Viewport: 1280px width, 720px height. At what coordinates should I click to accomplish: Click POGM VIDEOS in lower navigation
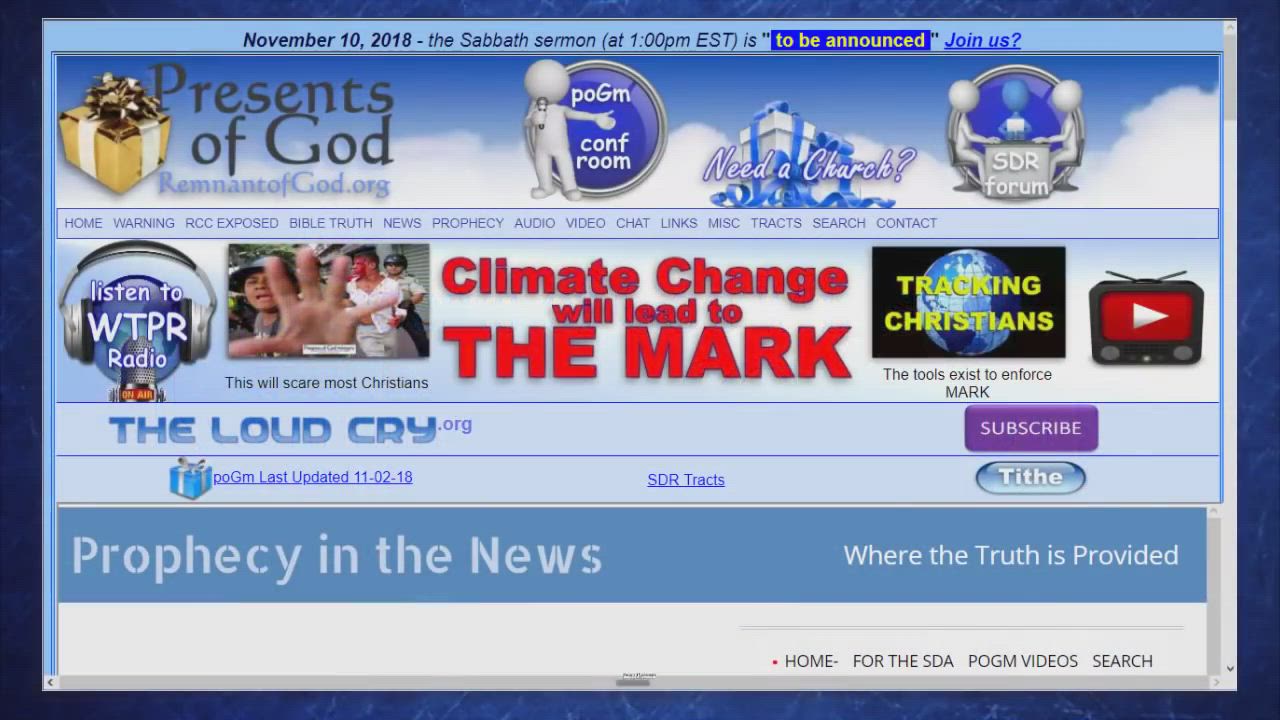click(1022, 661)
